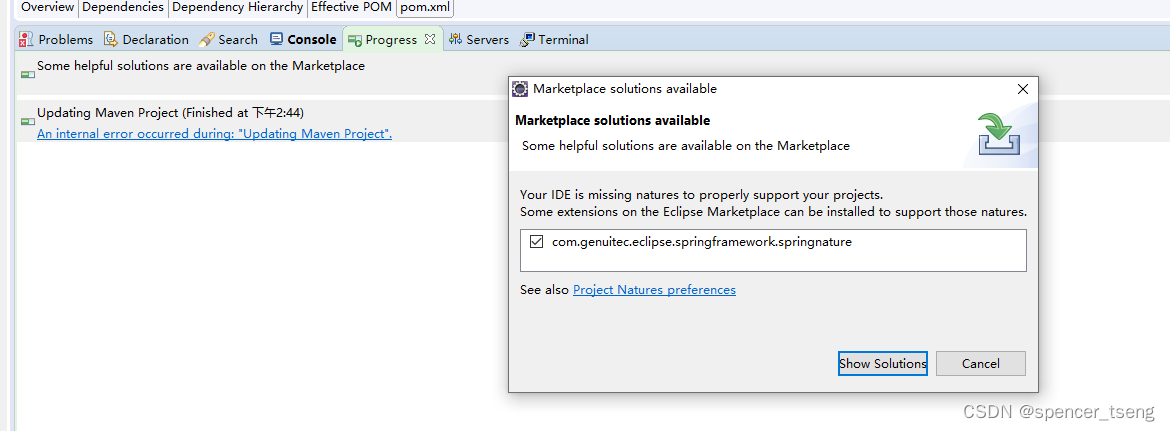Screen dimensions: 1170x431
Task: Click the Servers view icon
Action: click(455, 40)
